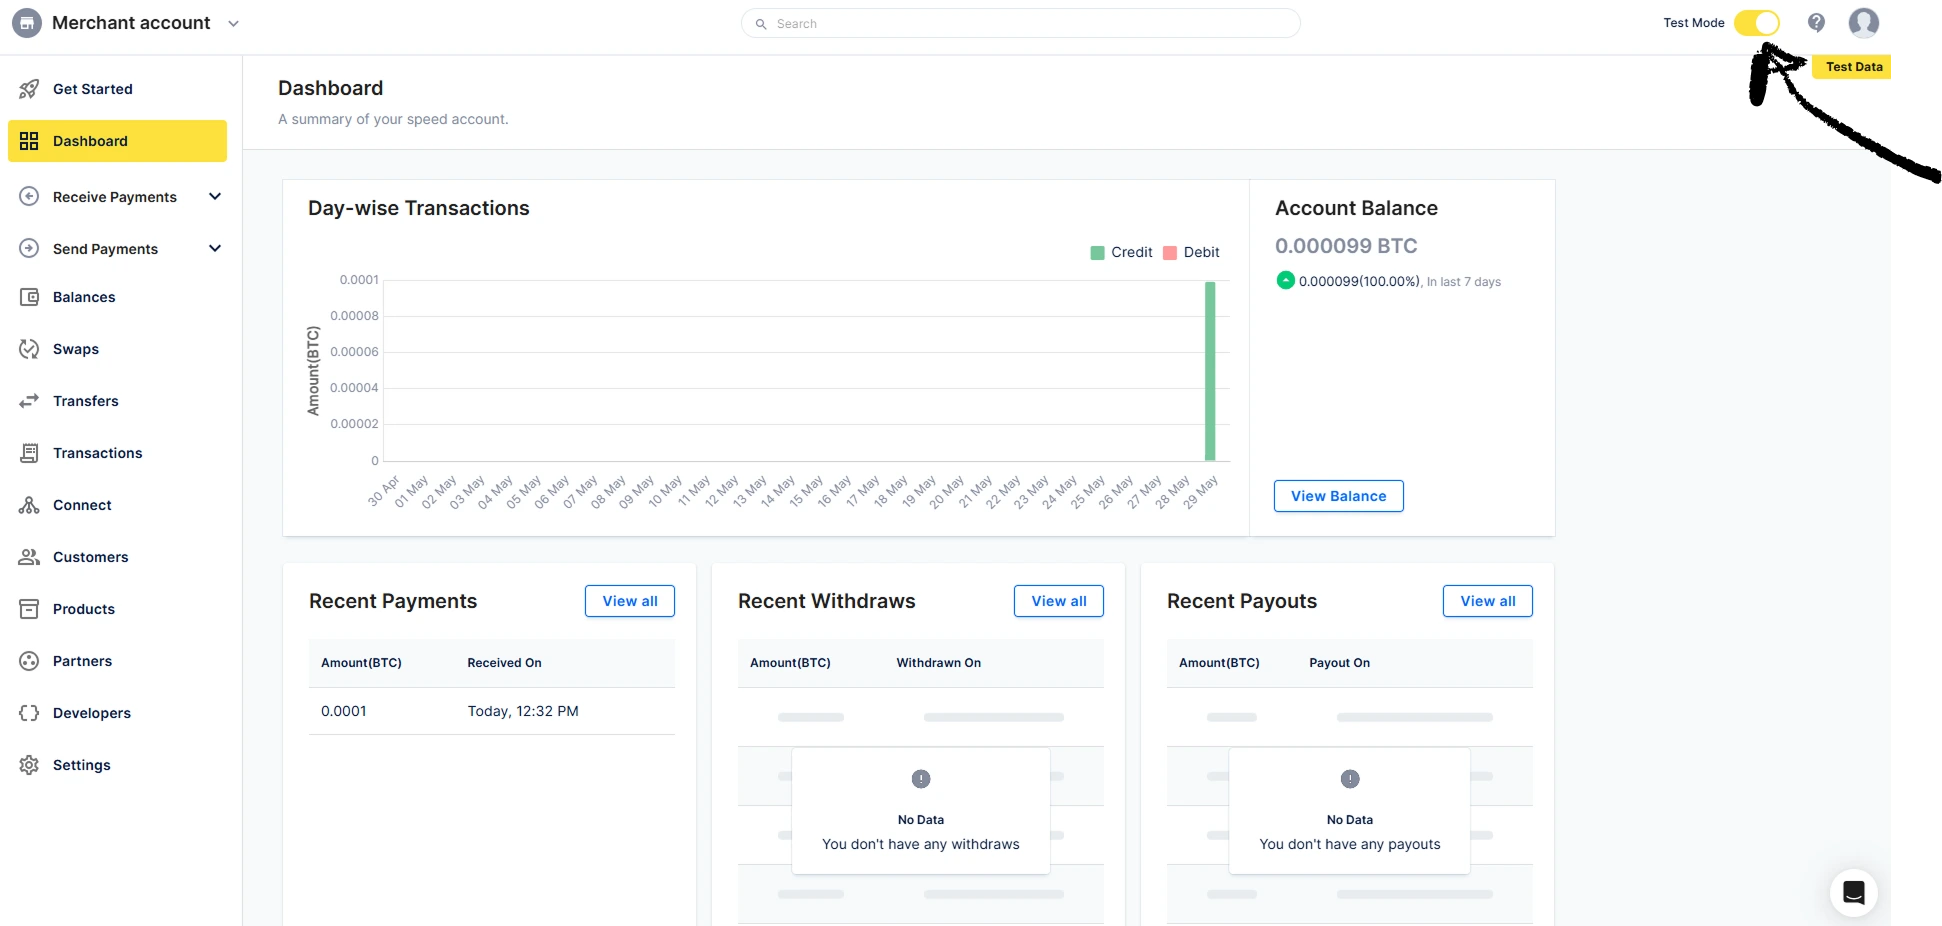Click View all for Recent Payments
The width and height of the screenshot is (1942, 926).
click(x=629, y=601)
